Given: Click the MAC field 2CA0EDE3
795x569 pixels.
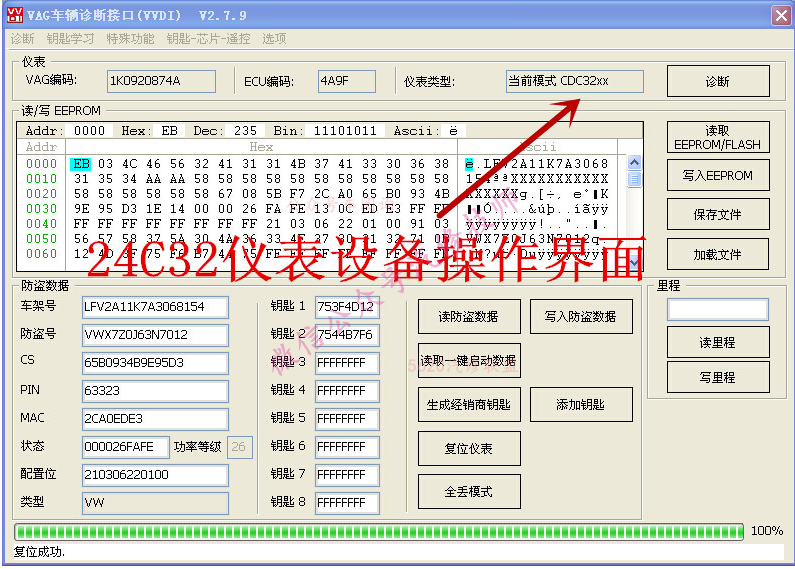Looking at the screenshot, I should [155, 419].
